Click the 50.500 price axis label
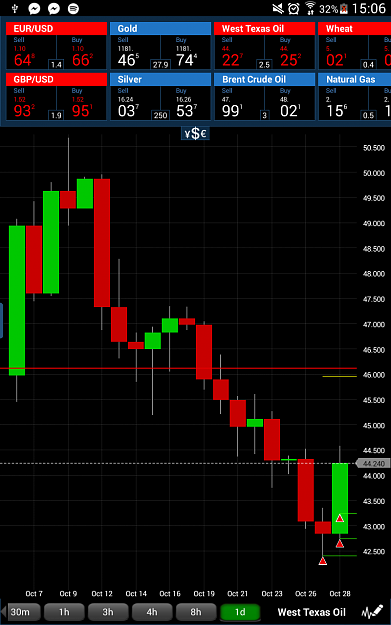The height and width of the screenshot is (625, 391). pyautogui.click(x=374, y=148)
